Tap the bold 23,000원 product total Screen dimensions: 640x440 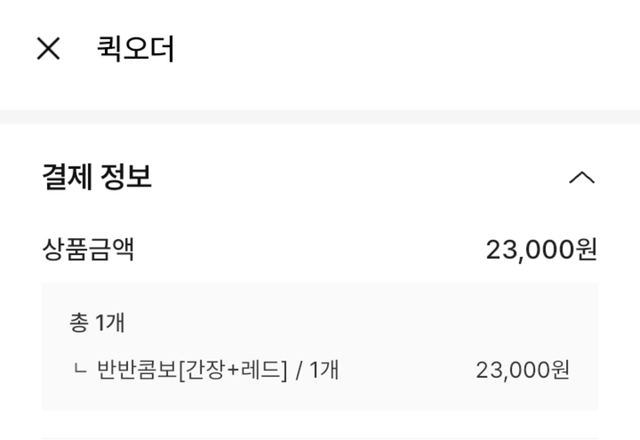[541, 249]
